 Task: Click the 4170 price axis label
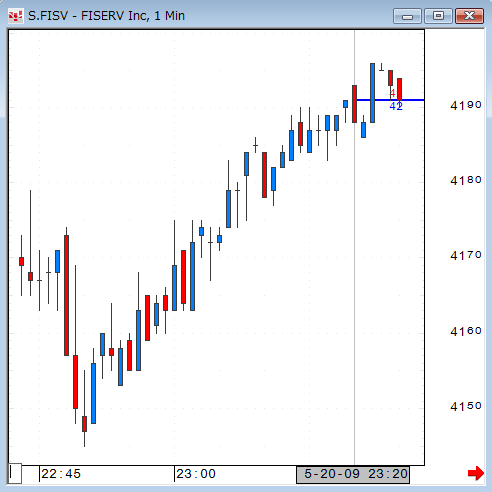466,255
